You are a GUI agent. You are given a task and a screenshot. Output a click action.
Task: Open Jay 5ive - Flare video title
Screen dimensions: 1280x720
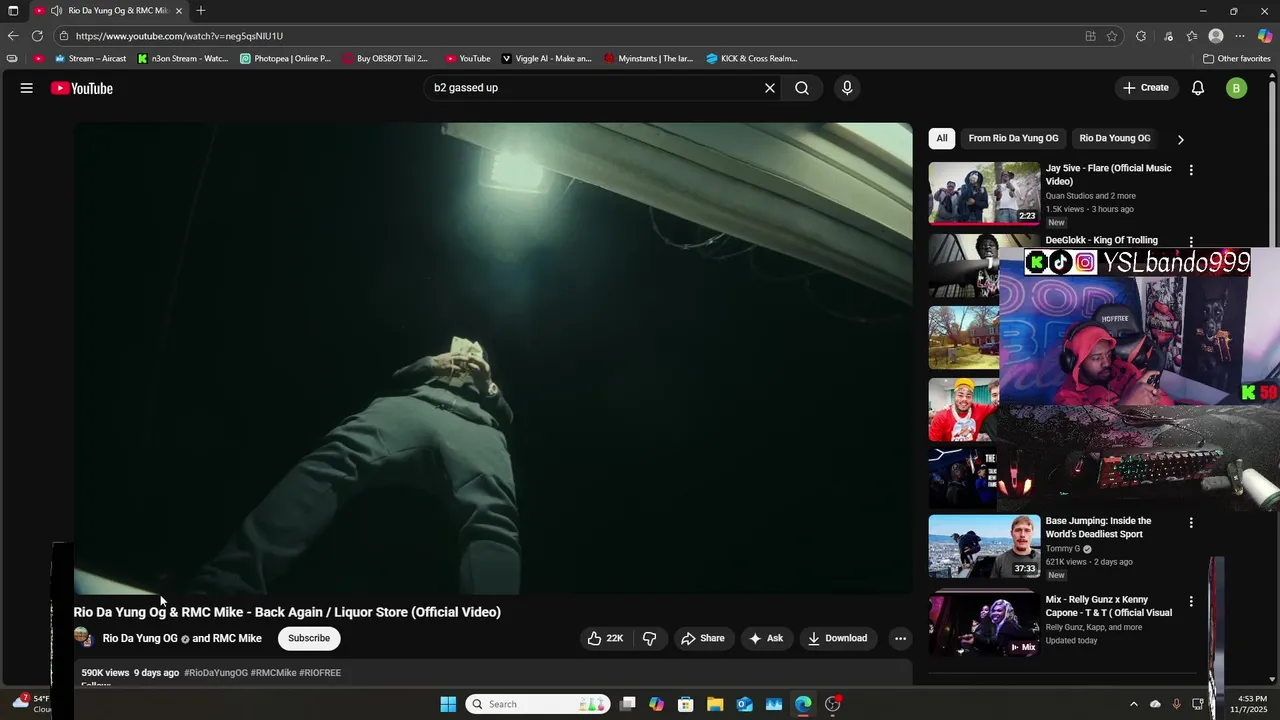click(1108, 175)
